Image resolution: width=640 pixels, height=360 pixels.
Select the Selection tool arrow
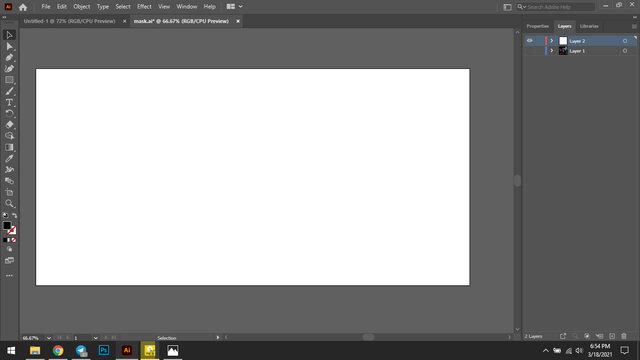[9, 35]
